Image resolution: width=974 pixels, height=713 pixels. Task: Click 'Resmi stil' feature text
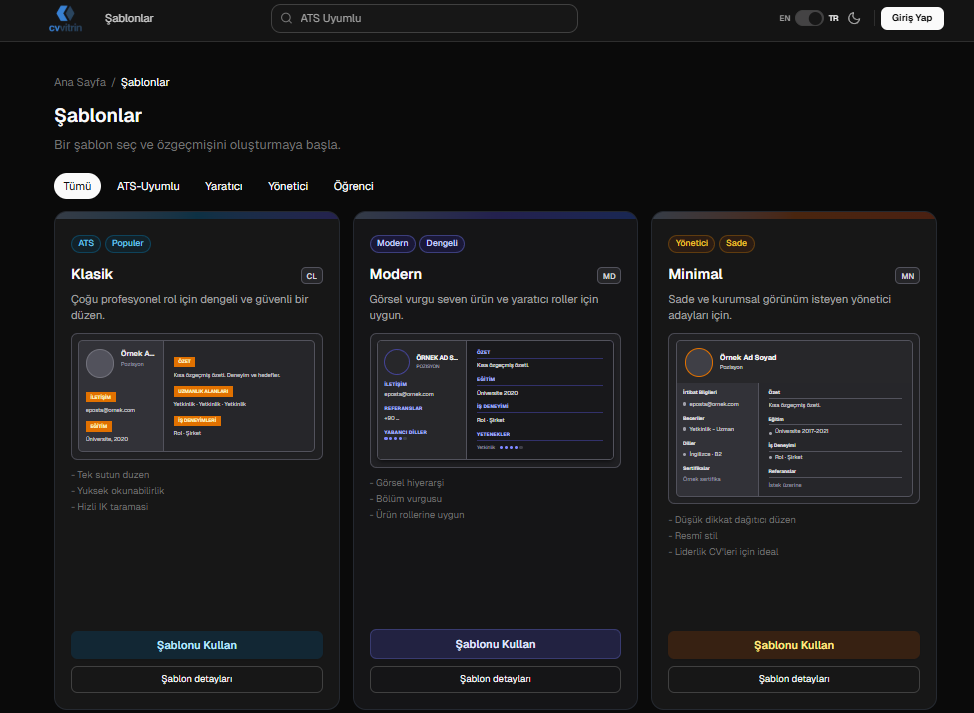pos(693,536)
